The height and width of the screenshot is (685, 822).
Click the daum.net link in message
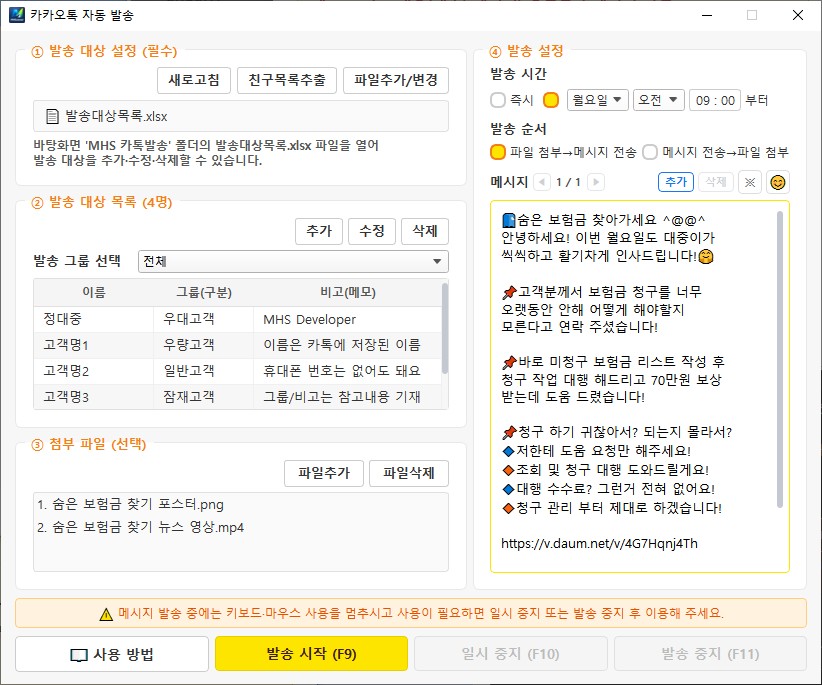coord(599,543)
